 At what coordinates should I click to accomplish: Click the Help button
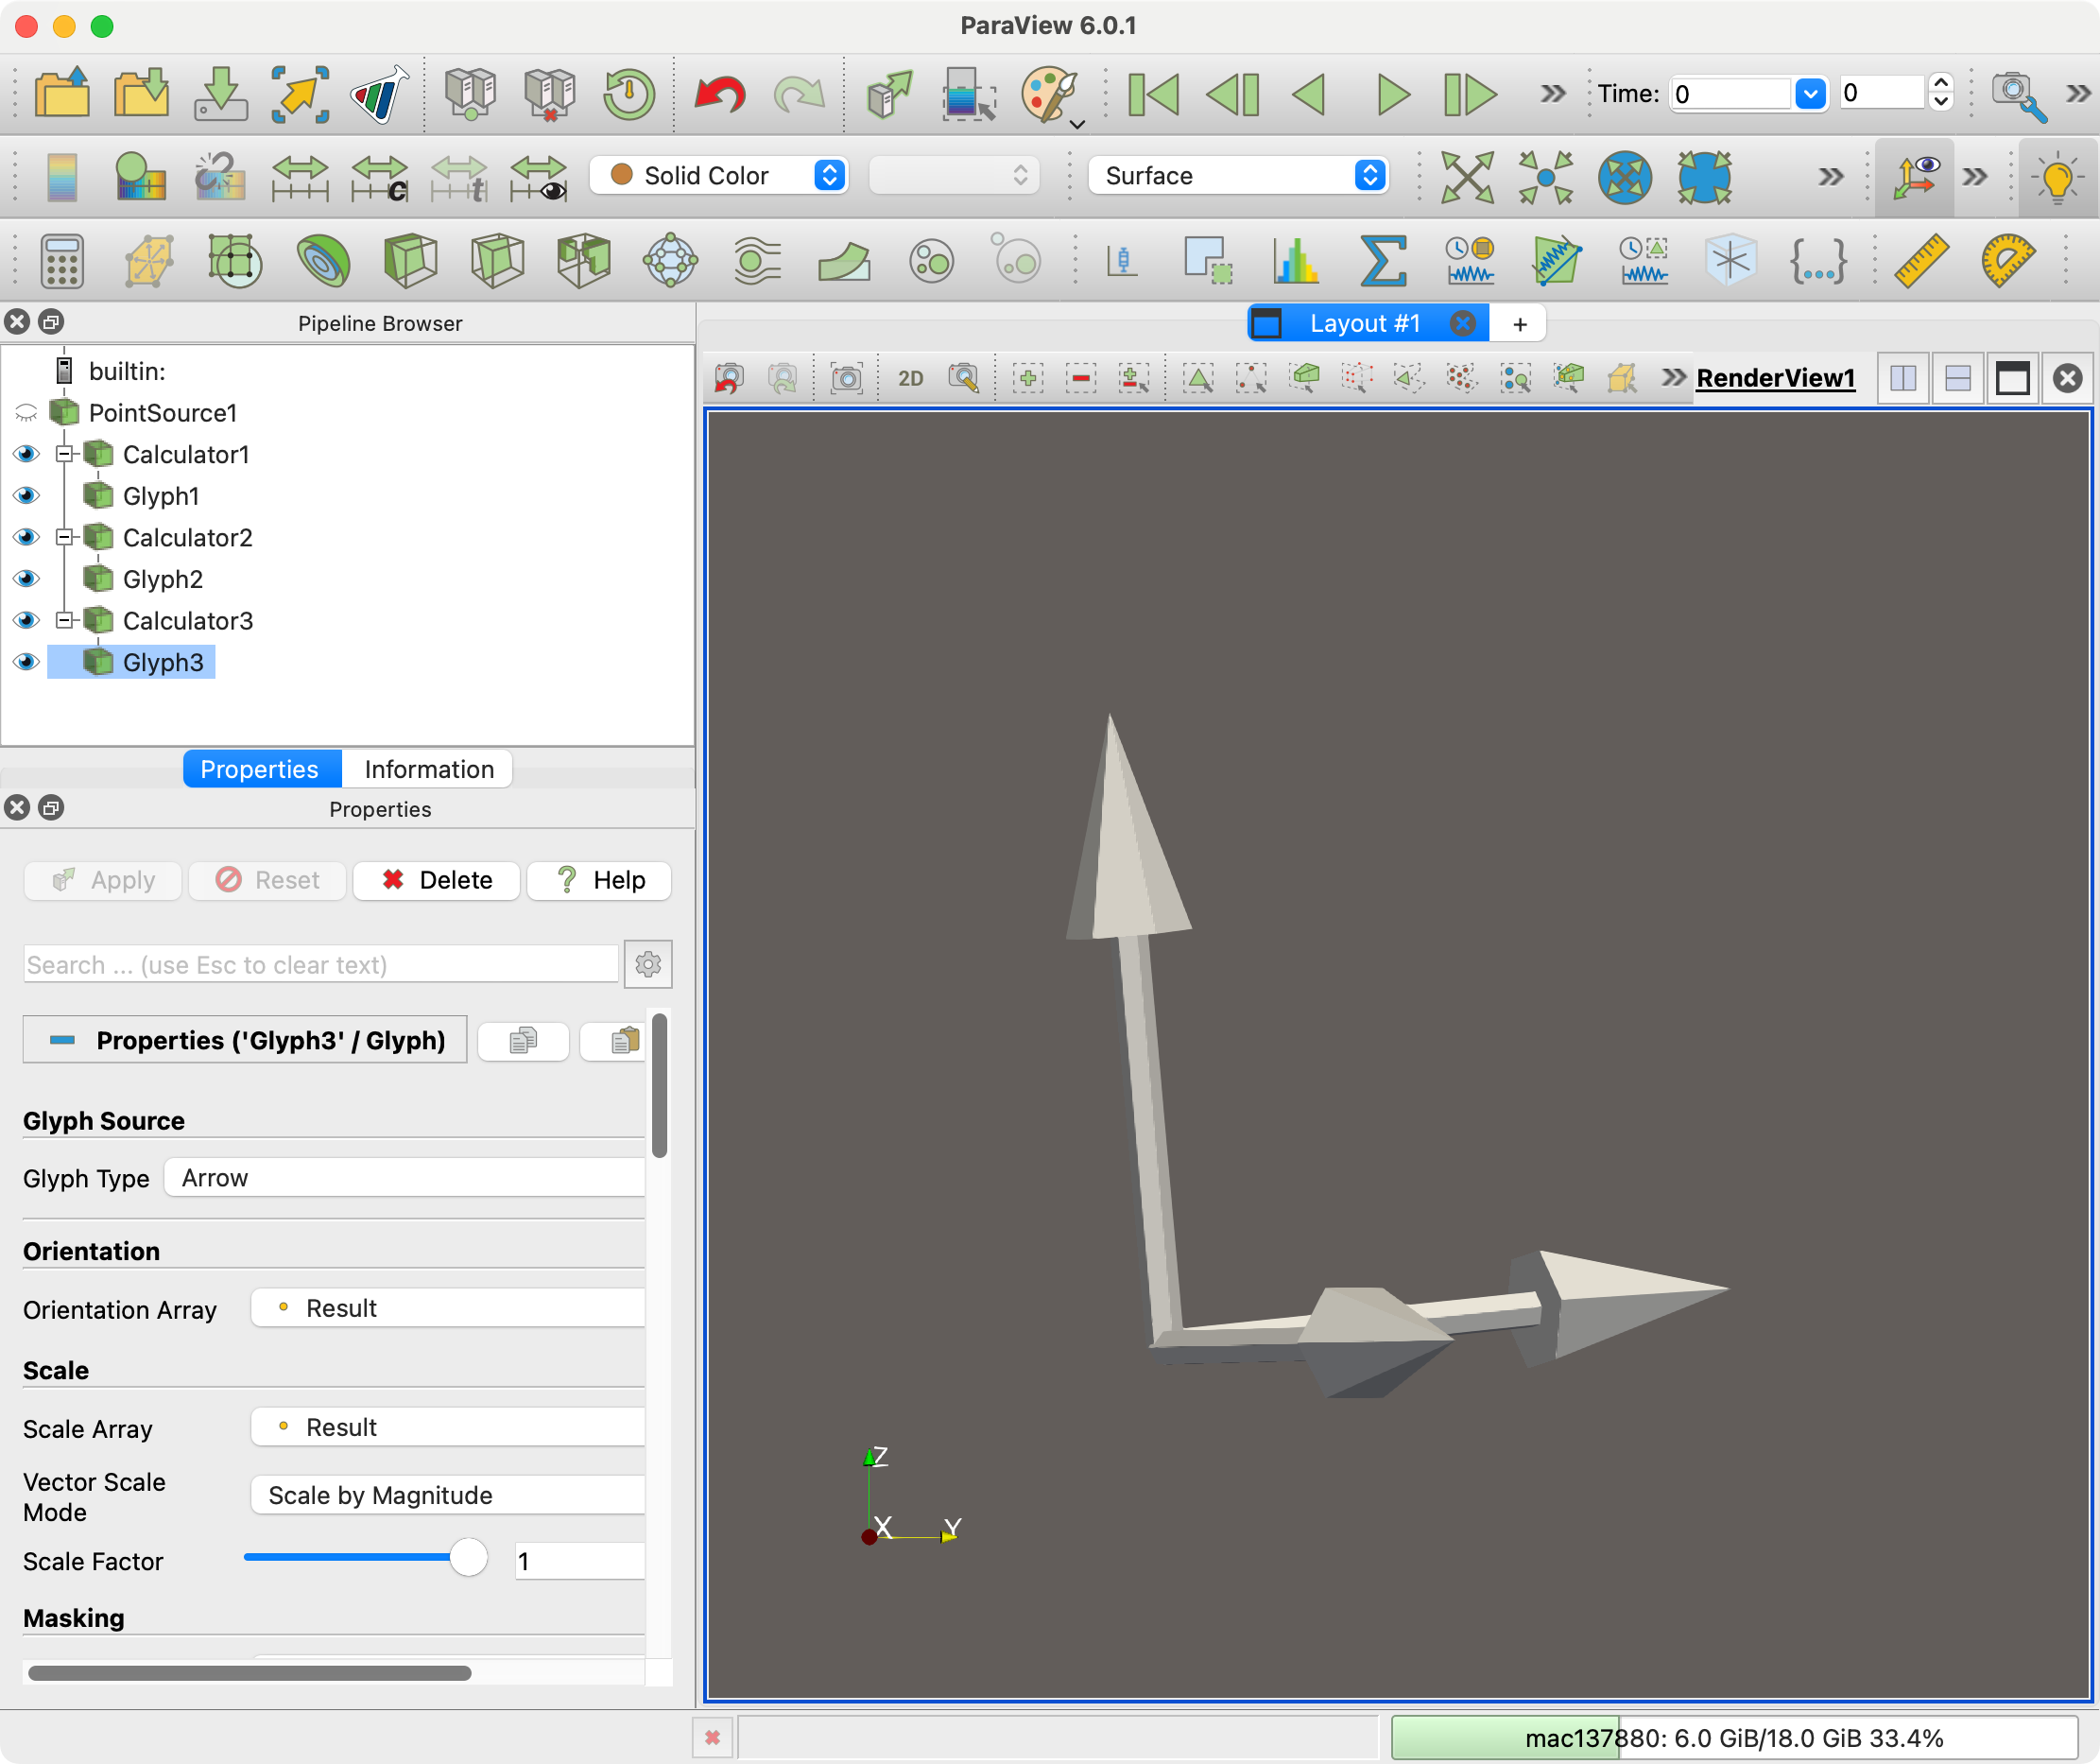(x=599, y=880)
